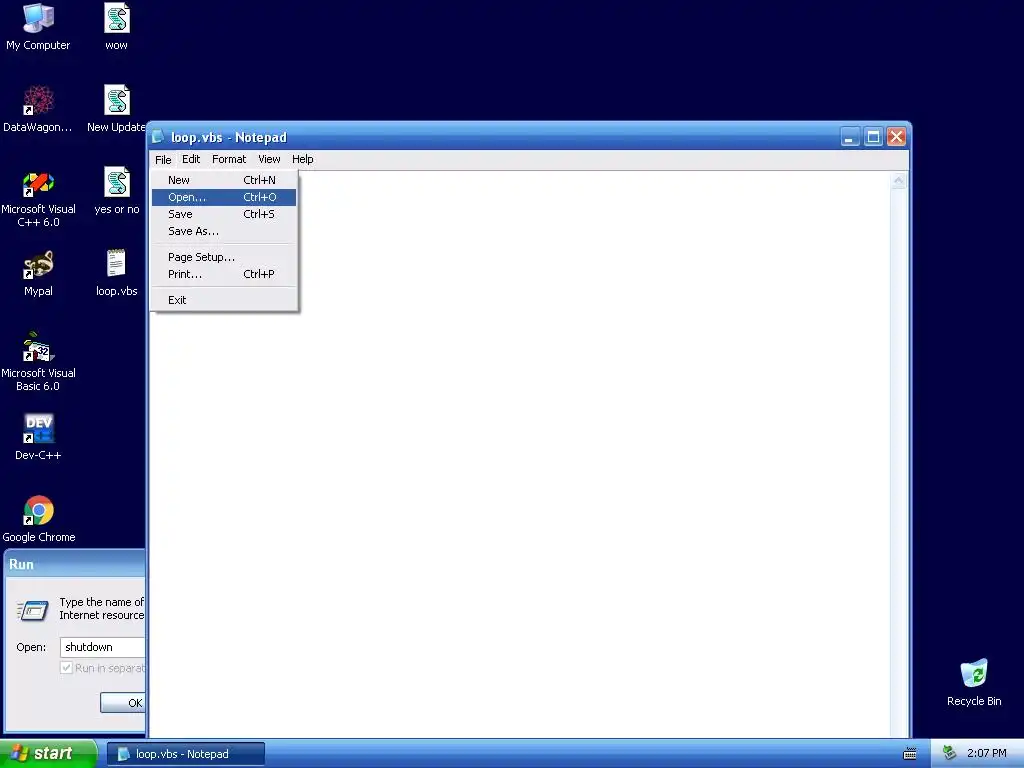Select Microsoft Visual Basic 6.0 icon
The image size is (1024, 768).
pos(38,361)
